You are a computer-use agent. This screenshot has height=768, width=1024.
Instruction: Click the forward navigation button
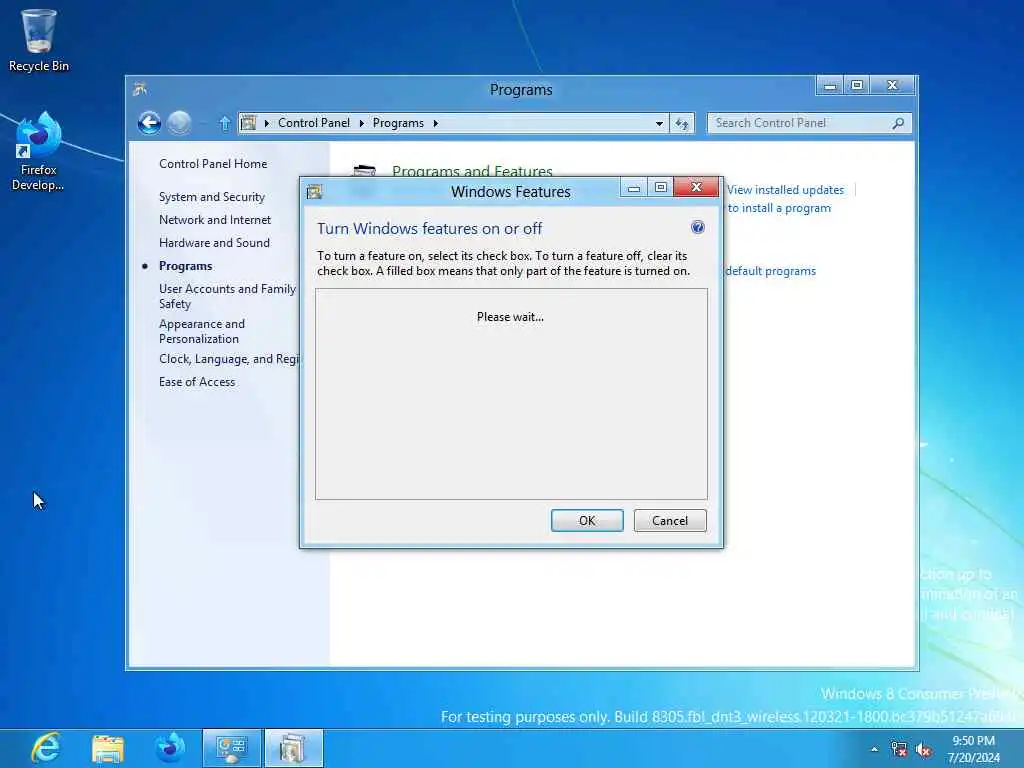(x=179, y=123)
